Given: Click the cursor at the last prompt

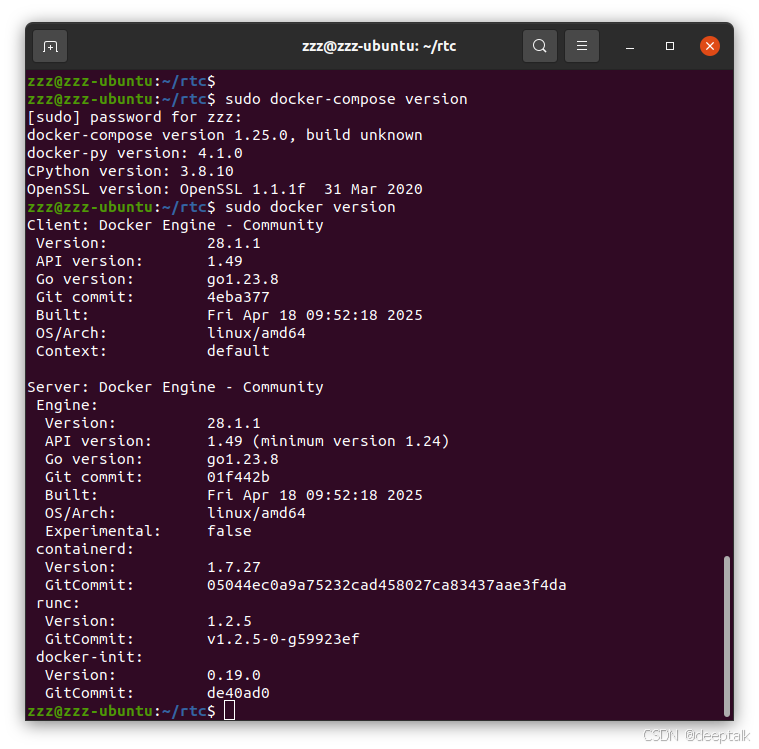Looking at the screenshot, I should point(229,711).
